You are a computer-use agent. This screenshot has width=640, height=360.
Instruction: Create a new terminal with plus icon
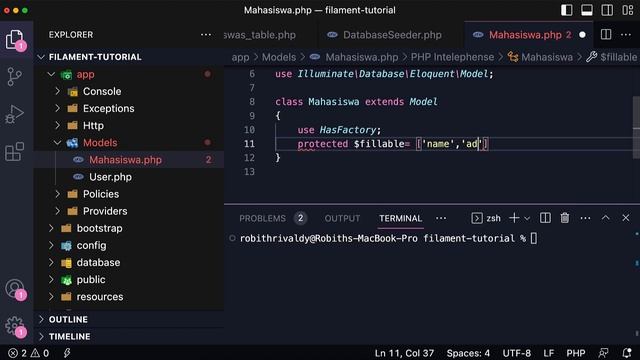point(514,218)
